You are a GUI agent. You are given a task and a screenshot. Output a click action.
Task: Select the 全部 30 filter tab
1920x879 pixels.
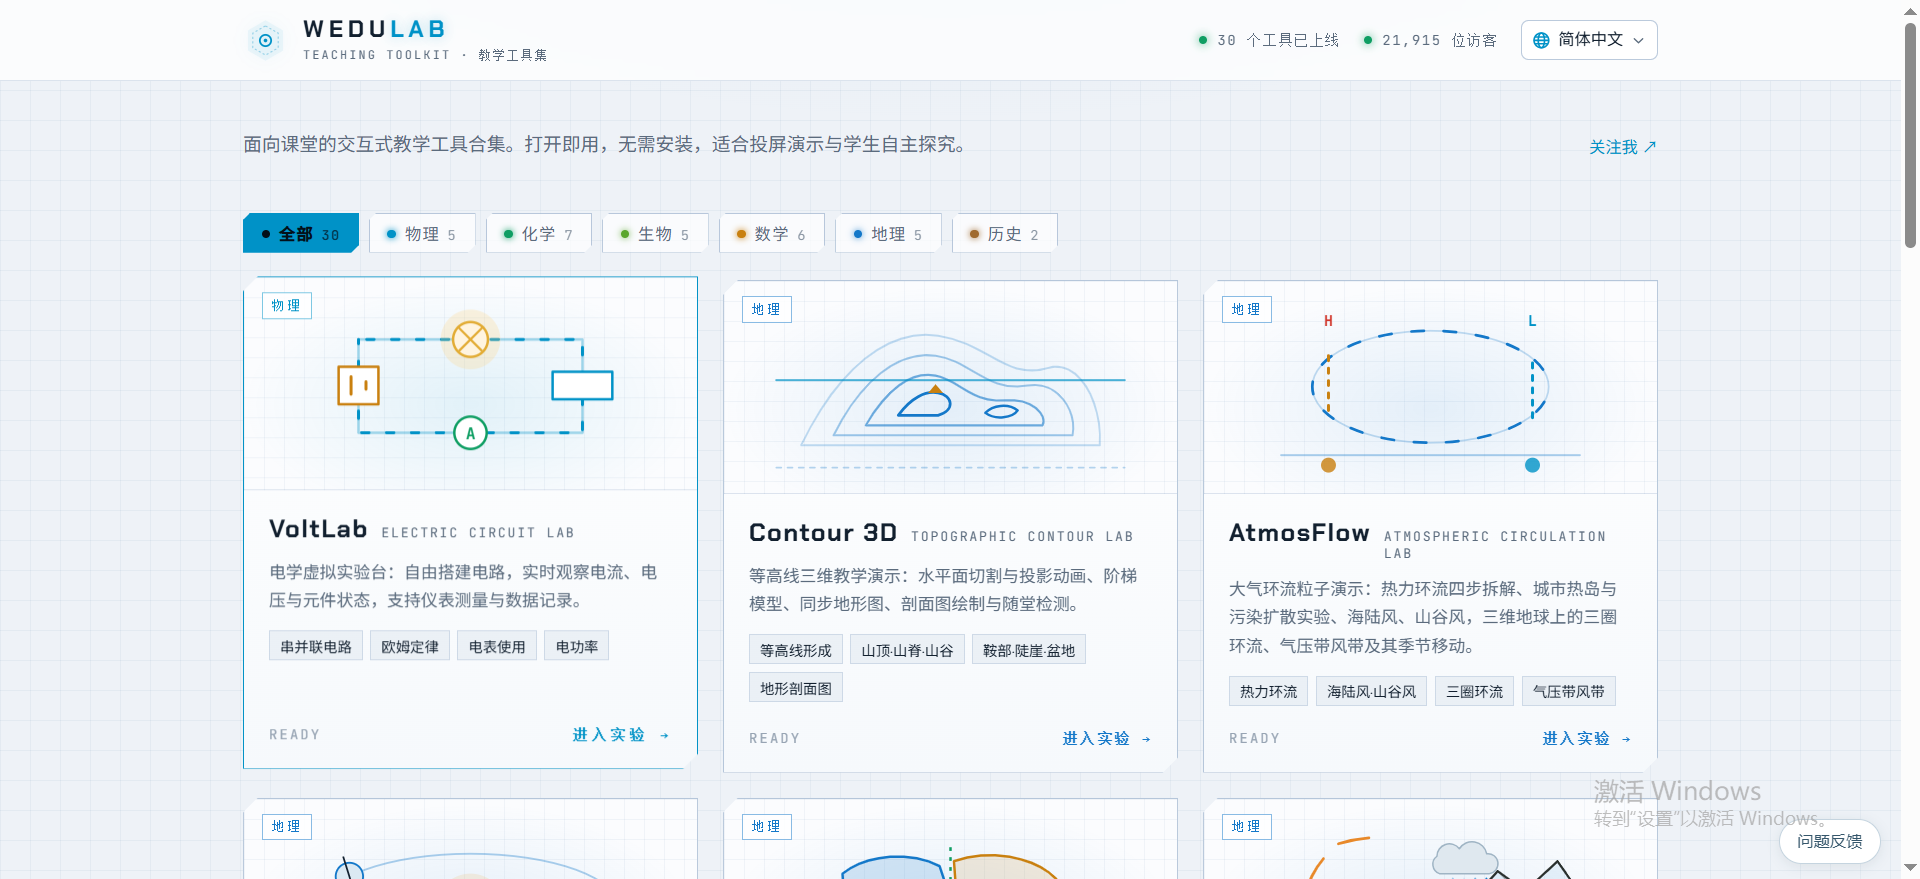point(301,233)
